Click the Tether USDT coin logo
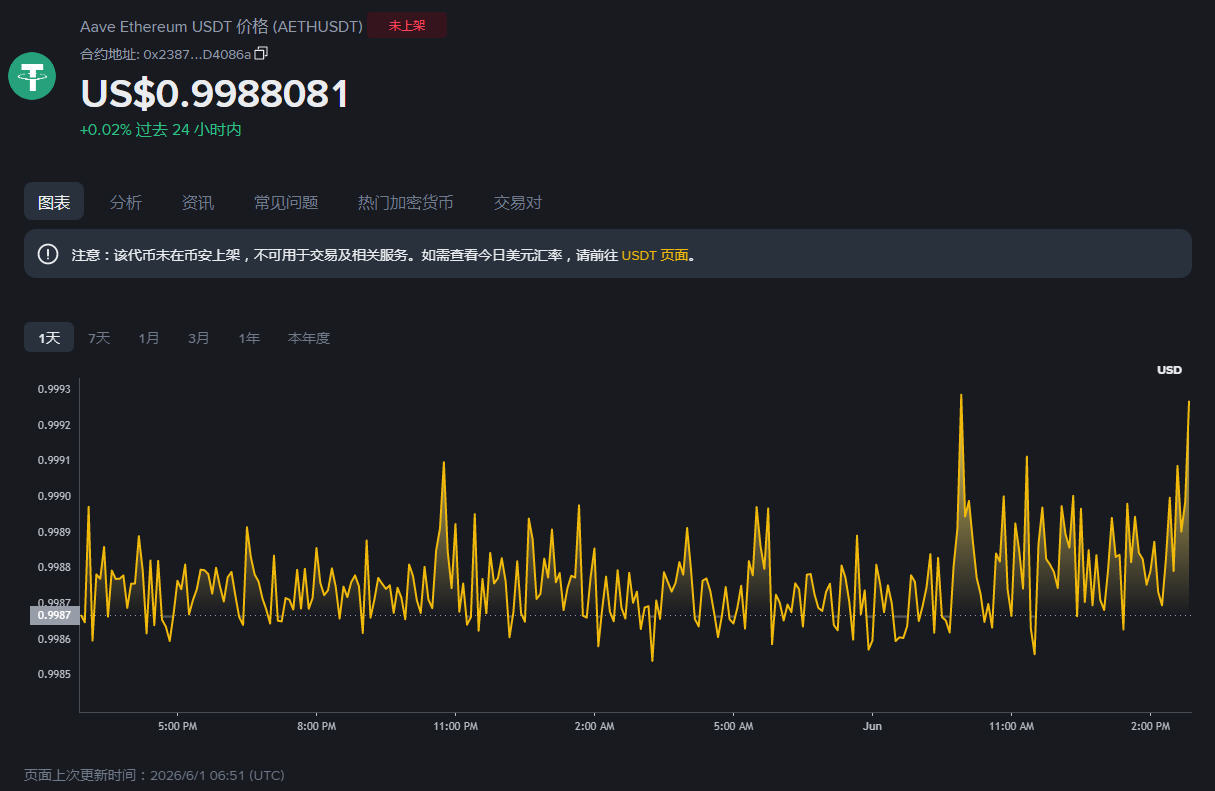Image resolution: width=1215 pixels, height=791 pixels. point(32,76)
